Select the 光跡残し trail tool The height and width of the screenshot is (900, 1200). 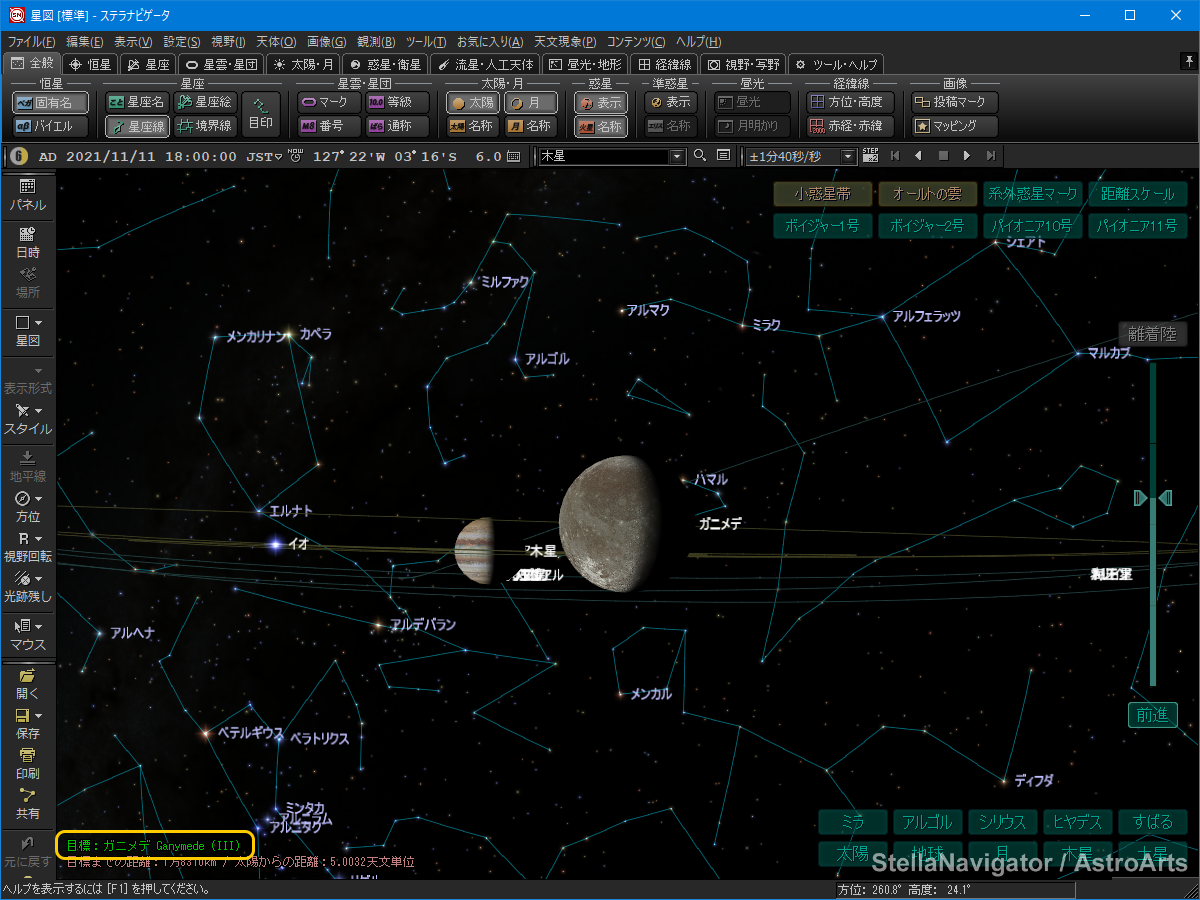[27, 587]
